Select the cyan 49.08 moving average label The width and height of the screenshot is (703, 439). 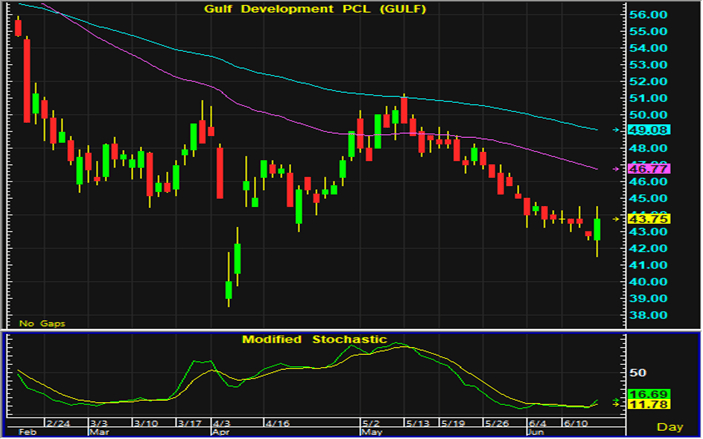coord(661,130)
